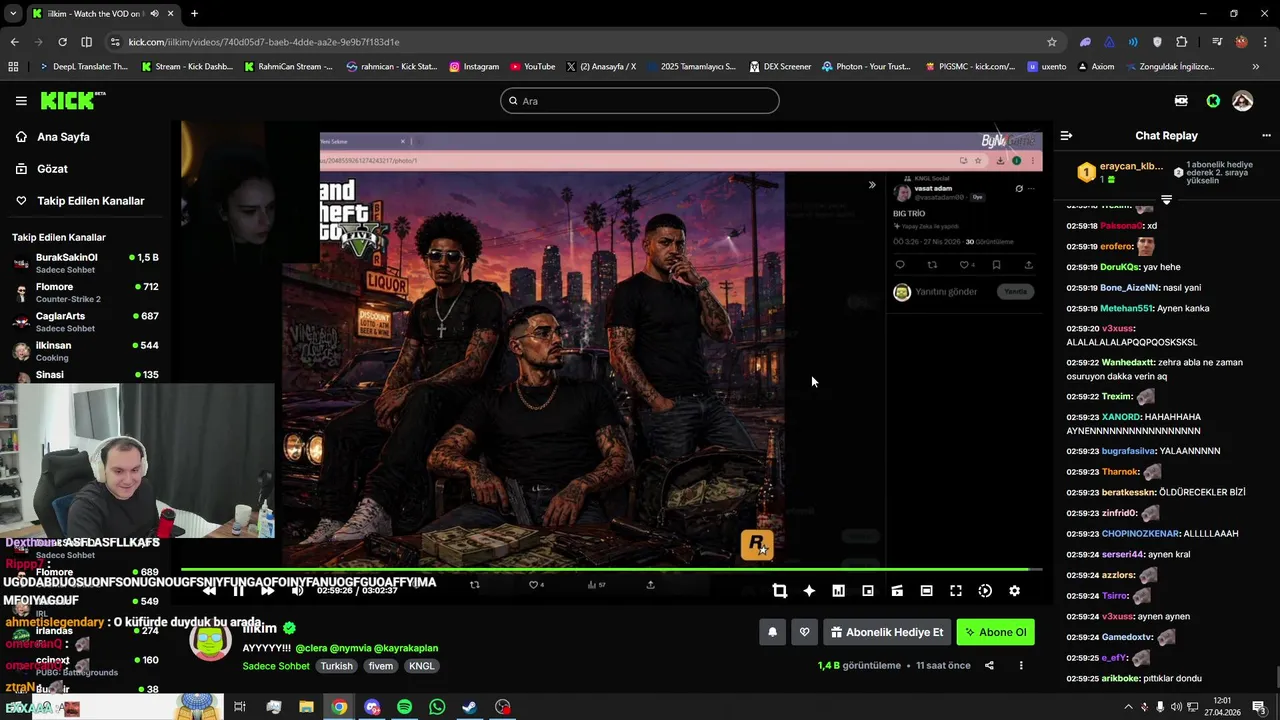Viewport: 1280px width, 720px height.
Task: Open WhatsApp from the taskbar
Action: [437, 707]
